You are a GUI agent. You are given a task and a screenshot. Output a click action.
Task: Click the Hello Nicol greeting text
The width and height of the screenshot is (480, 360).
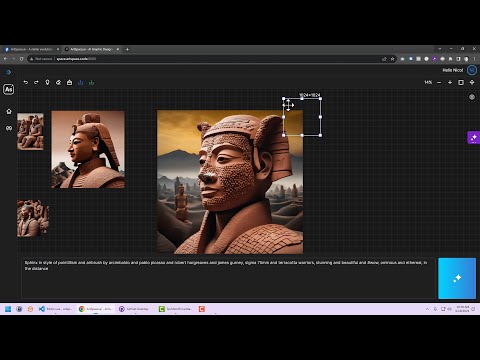click(x=453, y=70)
